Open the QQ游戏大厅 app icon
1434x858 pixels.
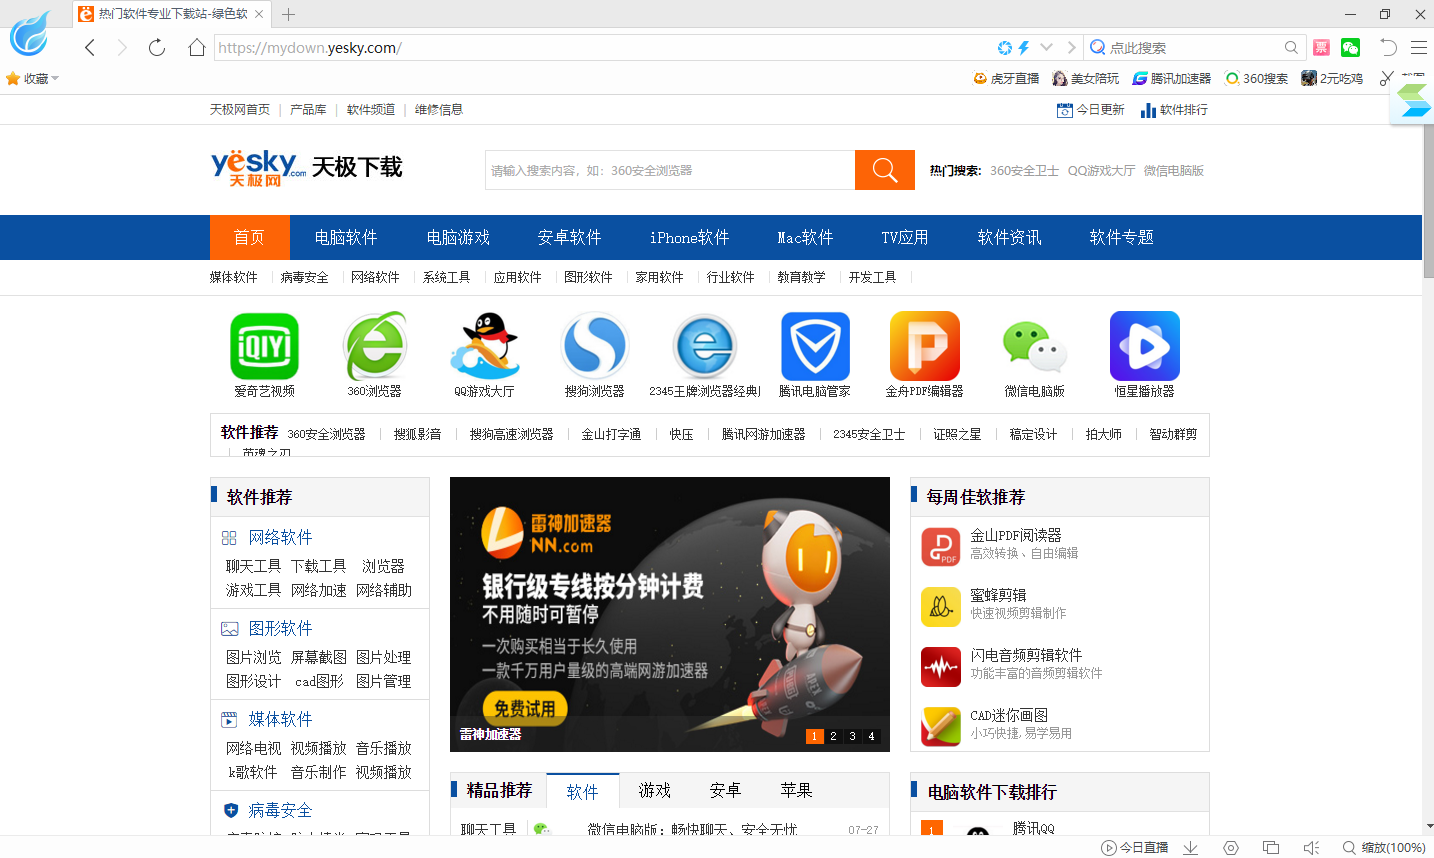pyautogui.click(x=484, y=346)
